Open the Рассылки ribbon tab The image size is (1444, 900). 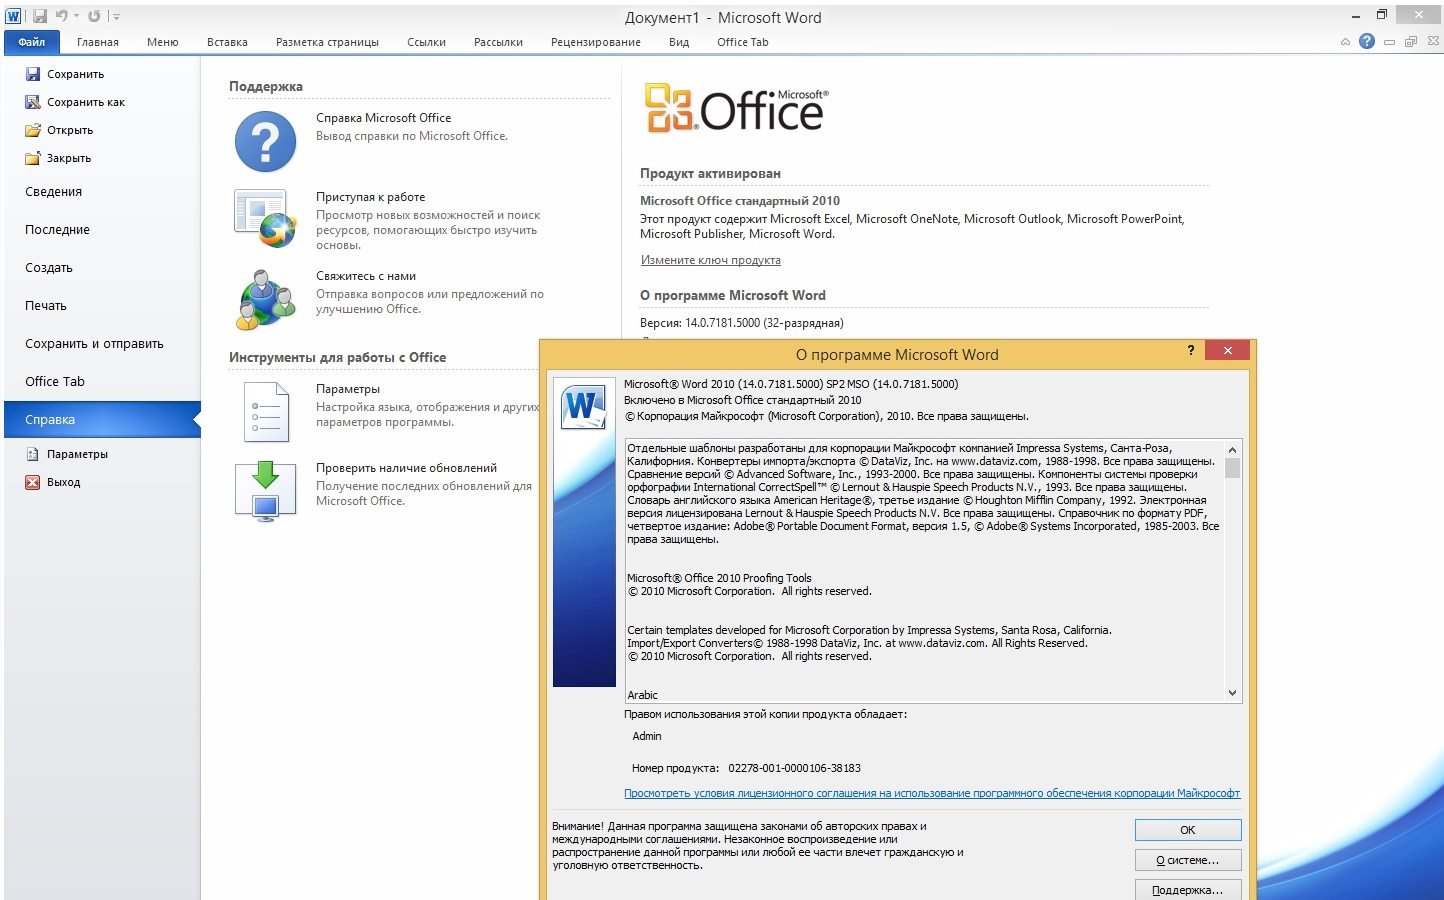[498, 42]
